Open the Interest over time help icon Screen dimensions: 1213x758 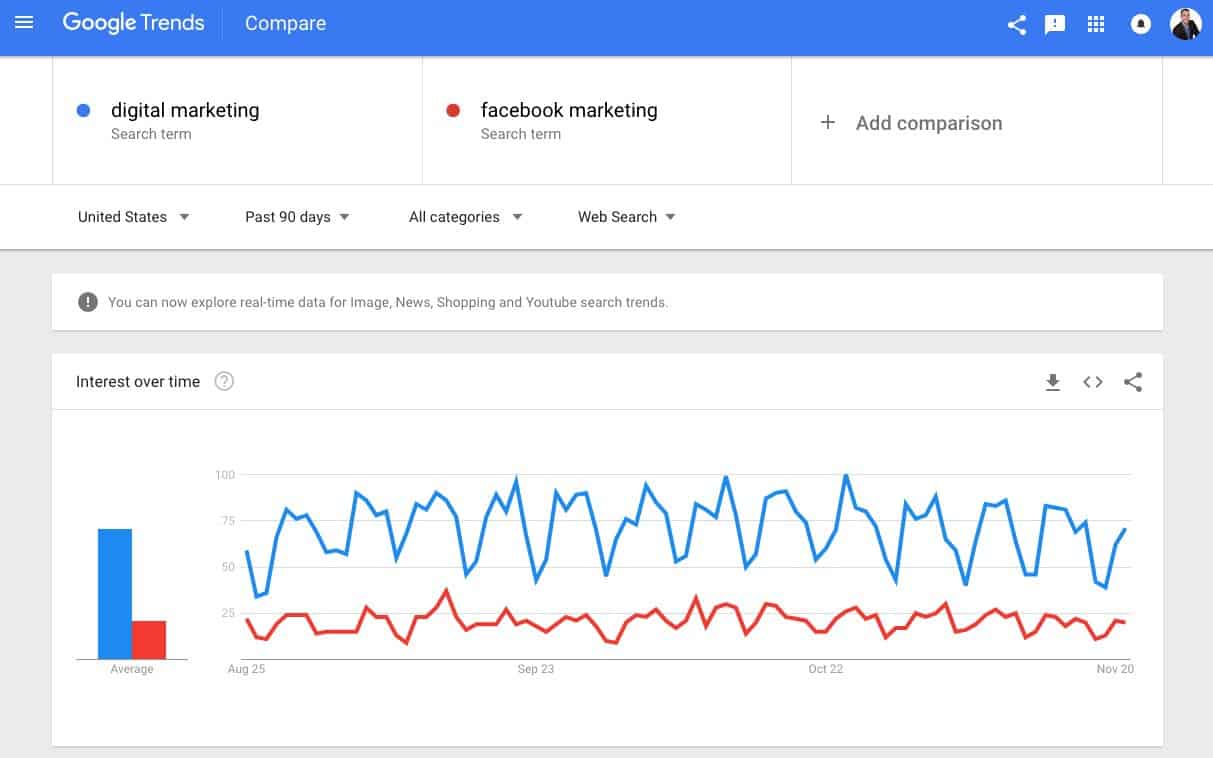click(x=224, y=381)
